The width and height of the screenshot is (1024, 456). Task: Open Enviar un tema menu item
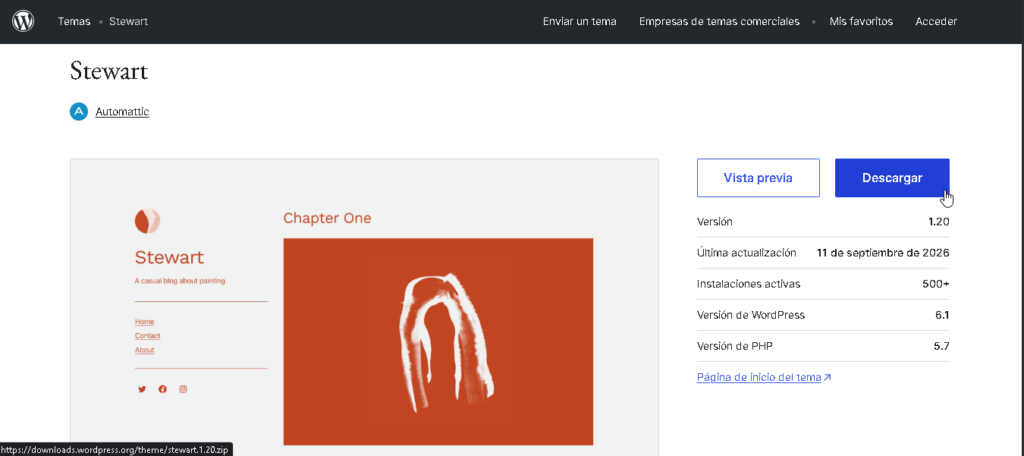tap(579, 22)
